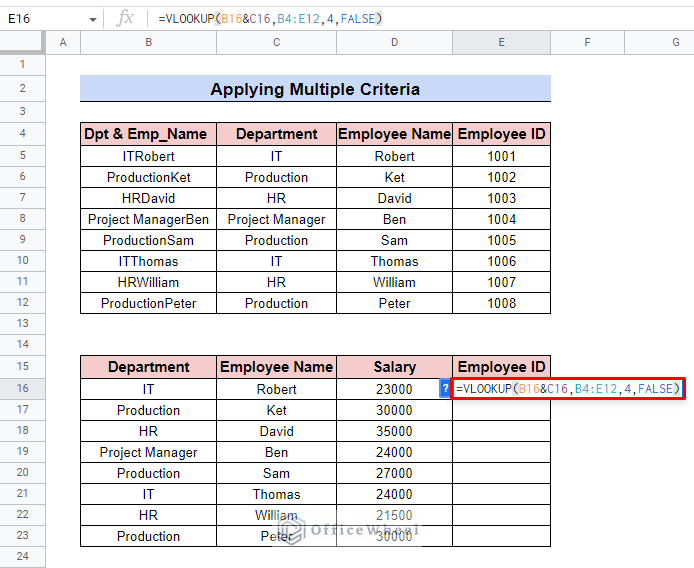The width and height of the screenshot is (694, 568).
Task: Select the ProductionKet cell
Action: [148, 177]
